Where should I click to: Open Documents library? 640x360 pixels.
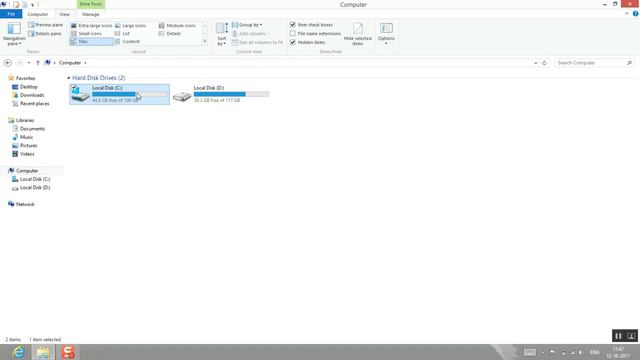point(32,129)
